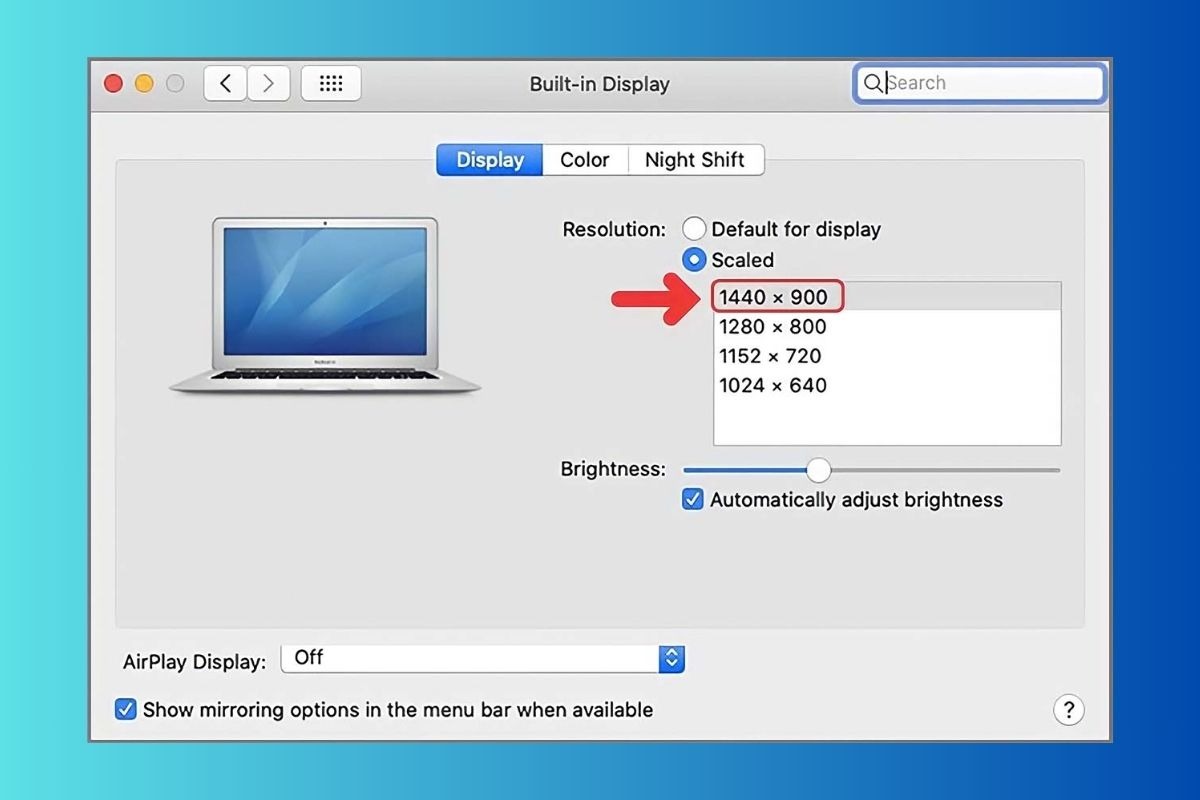Go back with the left chevron button
Viewport: 1200px width, 800px height.
coord(226,84)
